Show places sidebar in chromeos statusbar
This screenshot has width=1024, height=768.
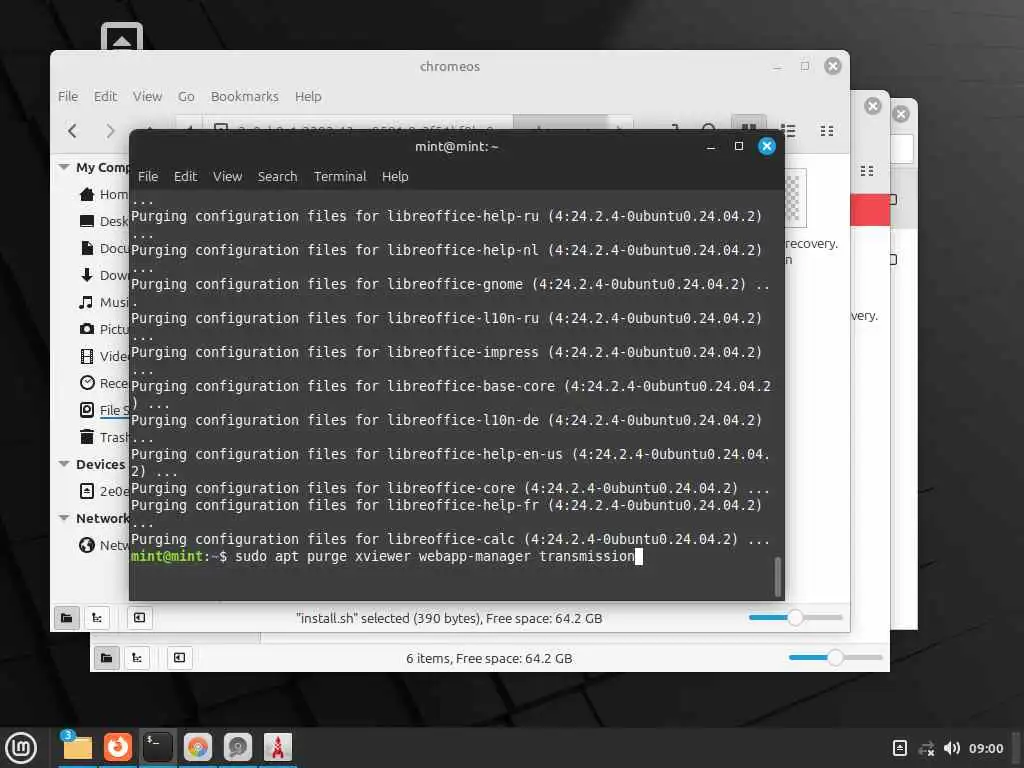(67, 618)
